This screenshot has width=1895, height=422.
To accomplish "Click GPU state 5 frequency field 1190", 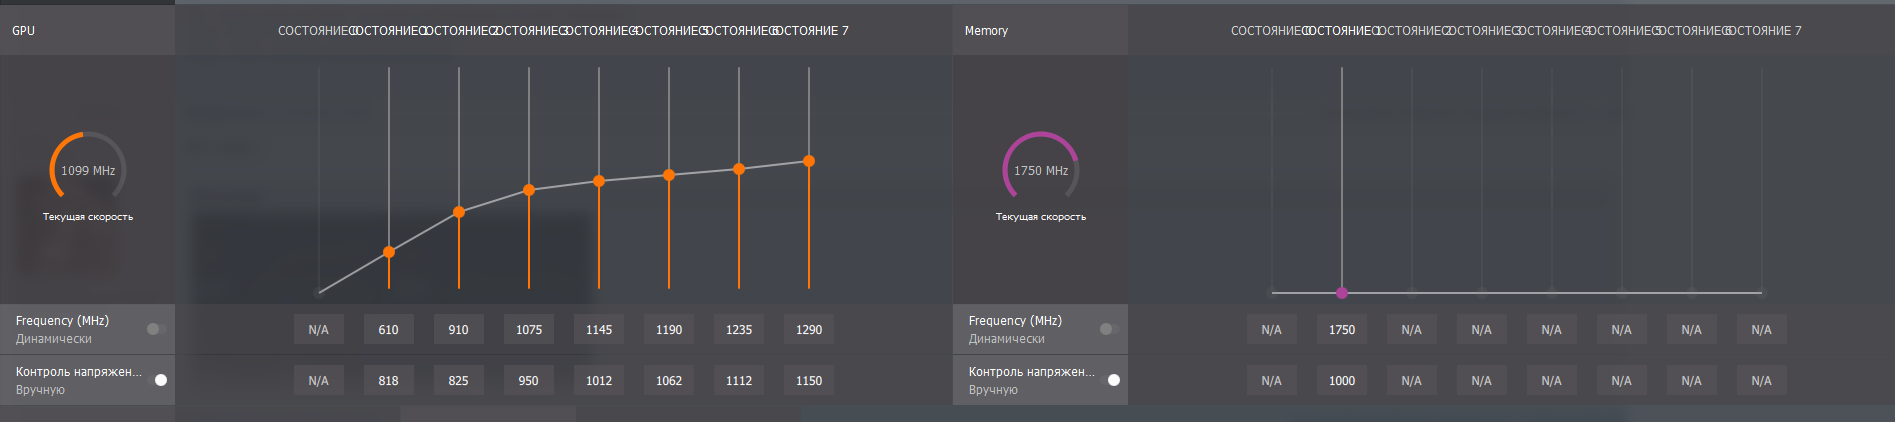I will point(669,330).
